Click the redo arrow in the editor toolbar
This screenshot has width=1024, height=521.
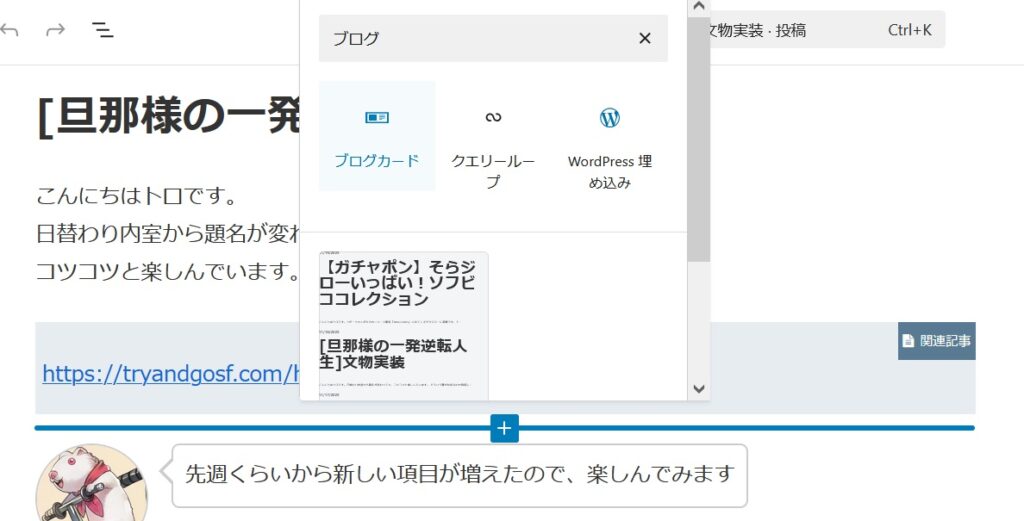56,30
